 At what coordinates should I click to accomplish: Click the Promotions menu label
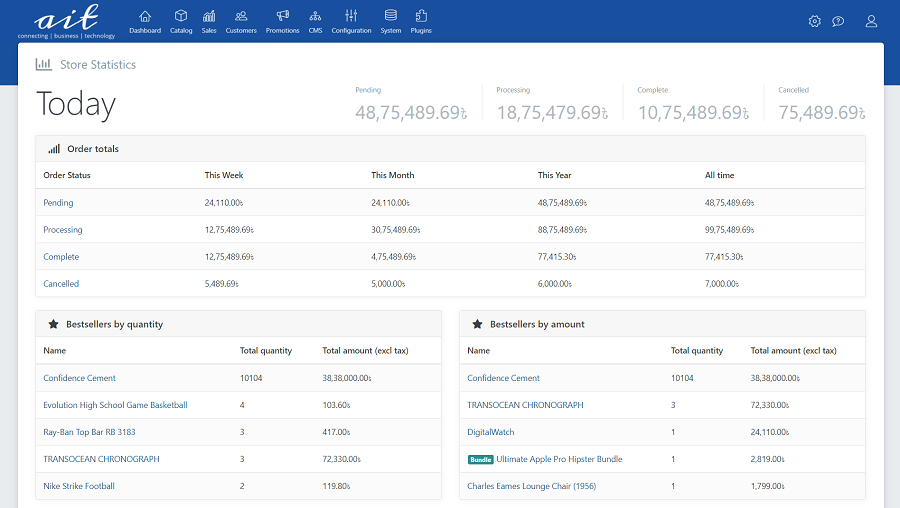click(x=282, y=30)
